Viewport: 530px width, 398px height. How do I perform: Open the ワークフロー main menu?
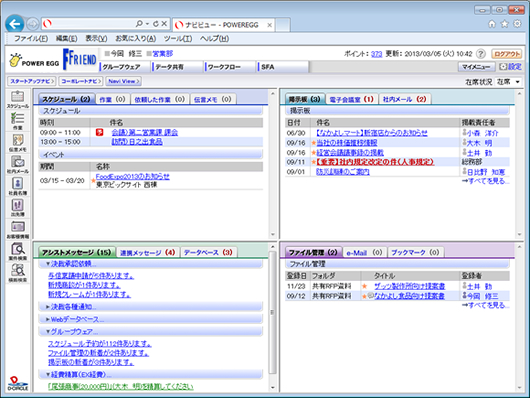coord(230,67)
